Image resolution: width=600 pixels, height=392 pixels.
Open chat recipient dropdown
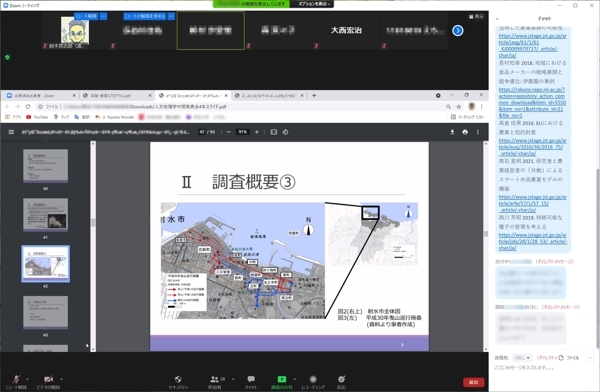[522, 358]
